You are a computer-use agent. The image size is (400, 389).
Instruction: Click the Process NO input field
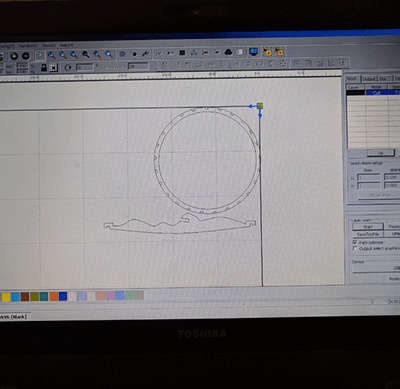click(138, 66)
